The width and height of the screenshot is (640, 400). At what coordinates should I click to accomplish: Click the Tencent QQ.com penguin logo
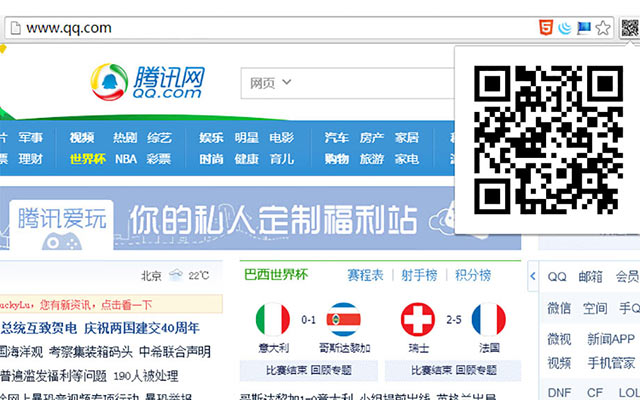(x=147, y=82)
